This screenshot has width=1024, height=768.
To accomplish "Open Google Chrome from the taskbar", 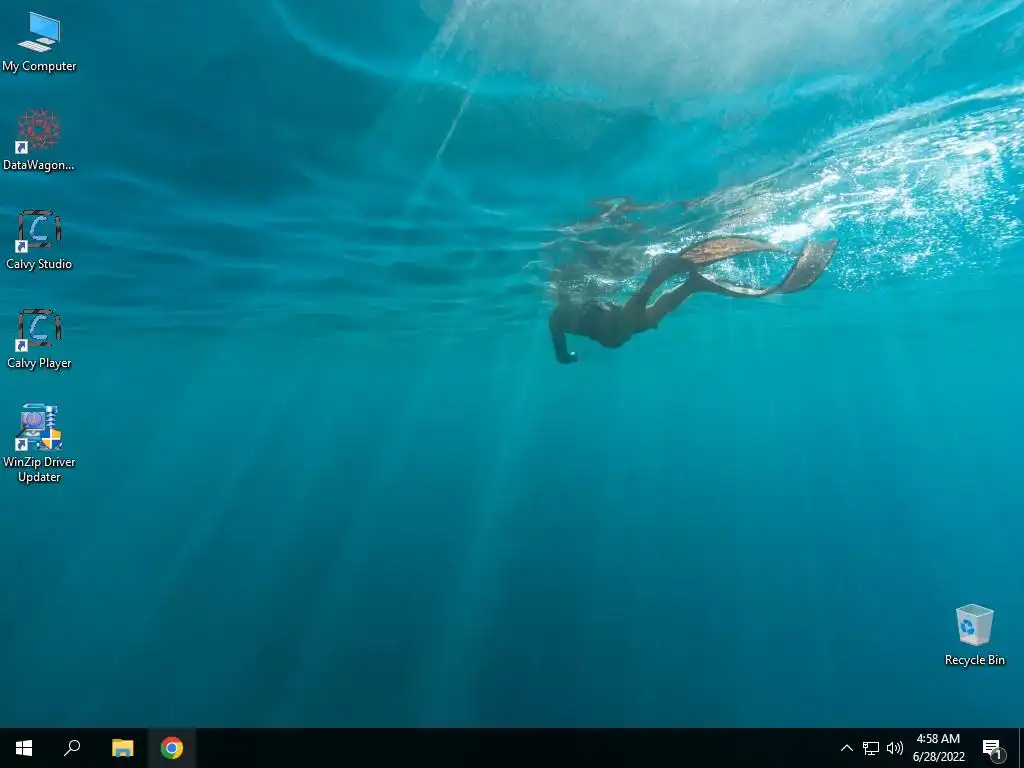I will (x=172, y=748).
